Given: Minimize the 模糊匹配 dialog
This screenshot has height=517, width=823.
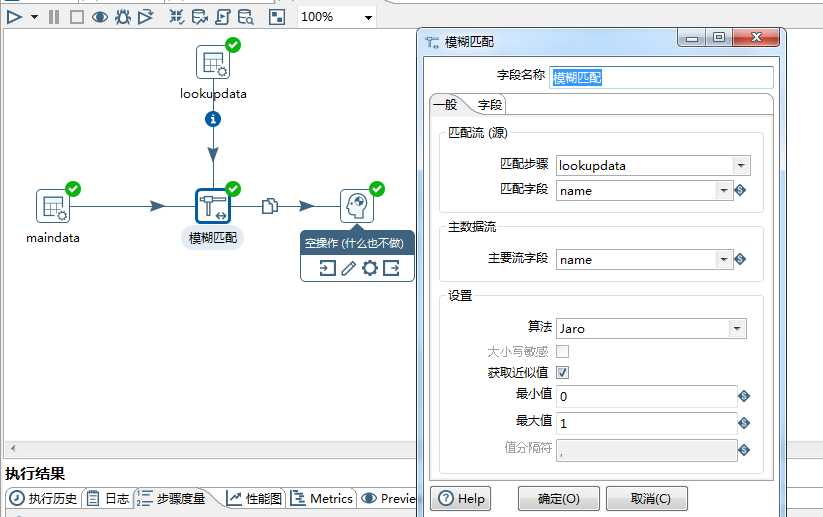Looking at the screenshot, I should (x=692, y=38).
